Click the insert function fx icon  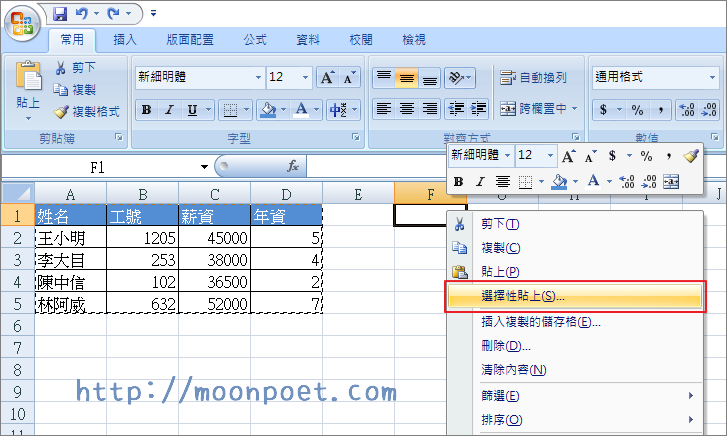293,166
